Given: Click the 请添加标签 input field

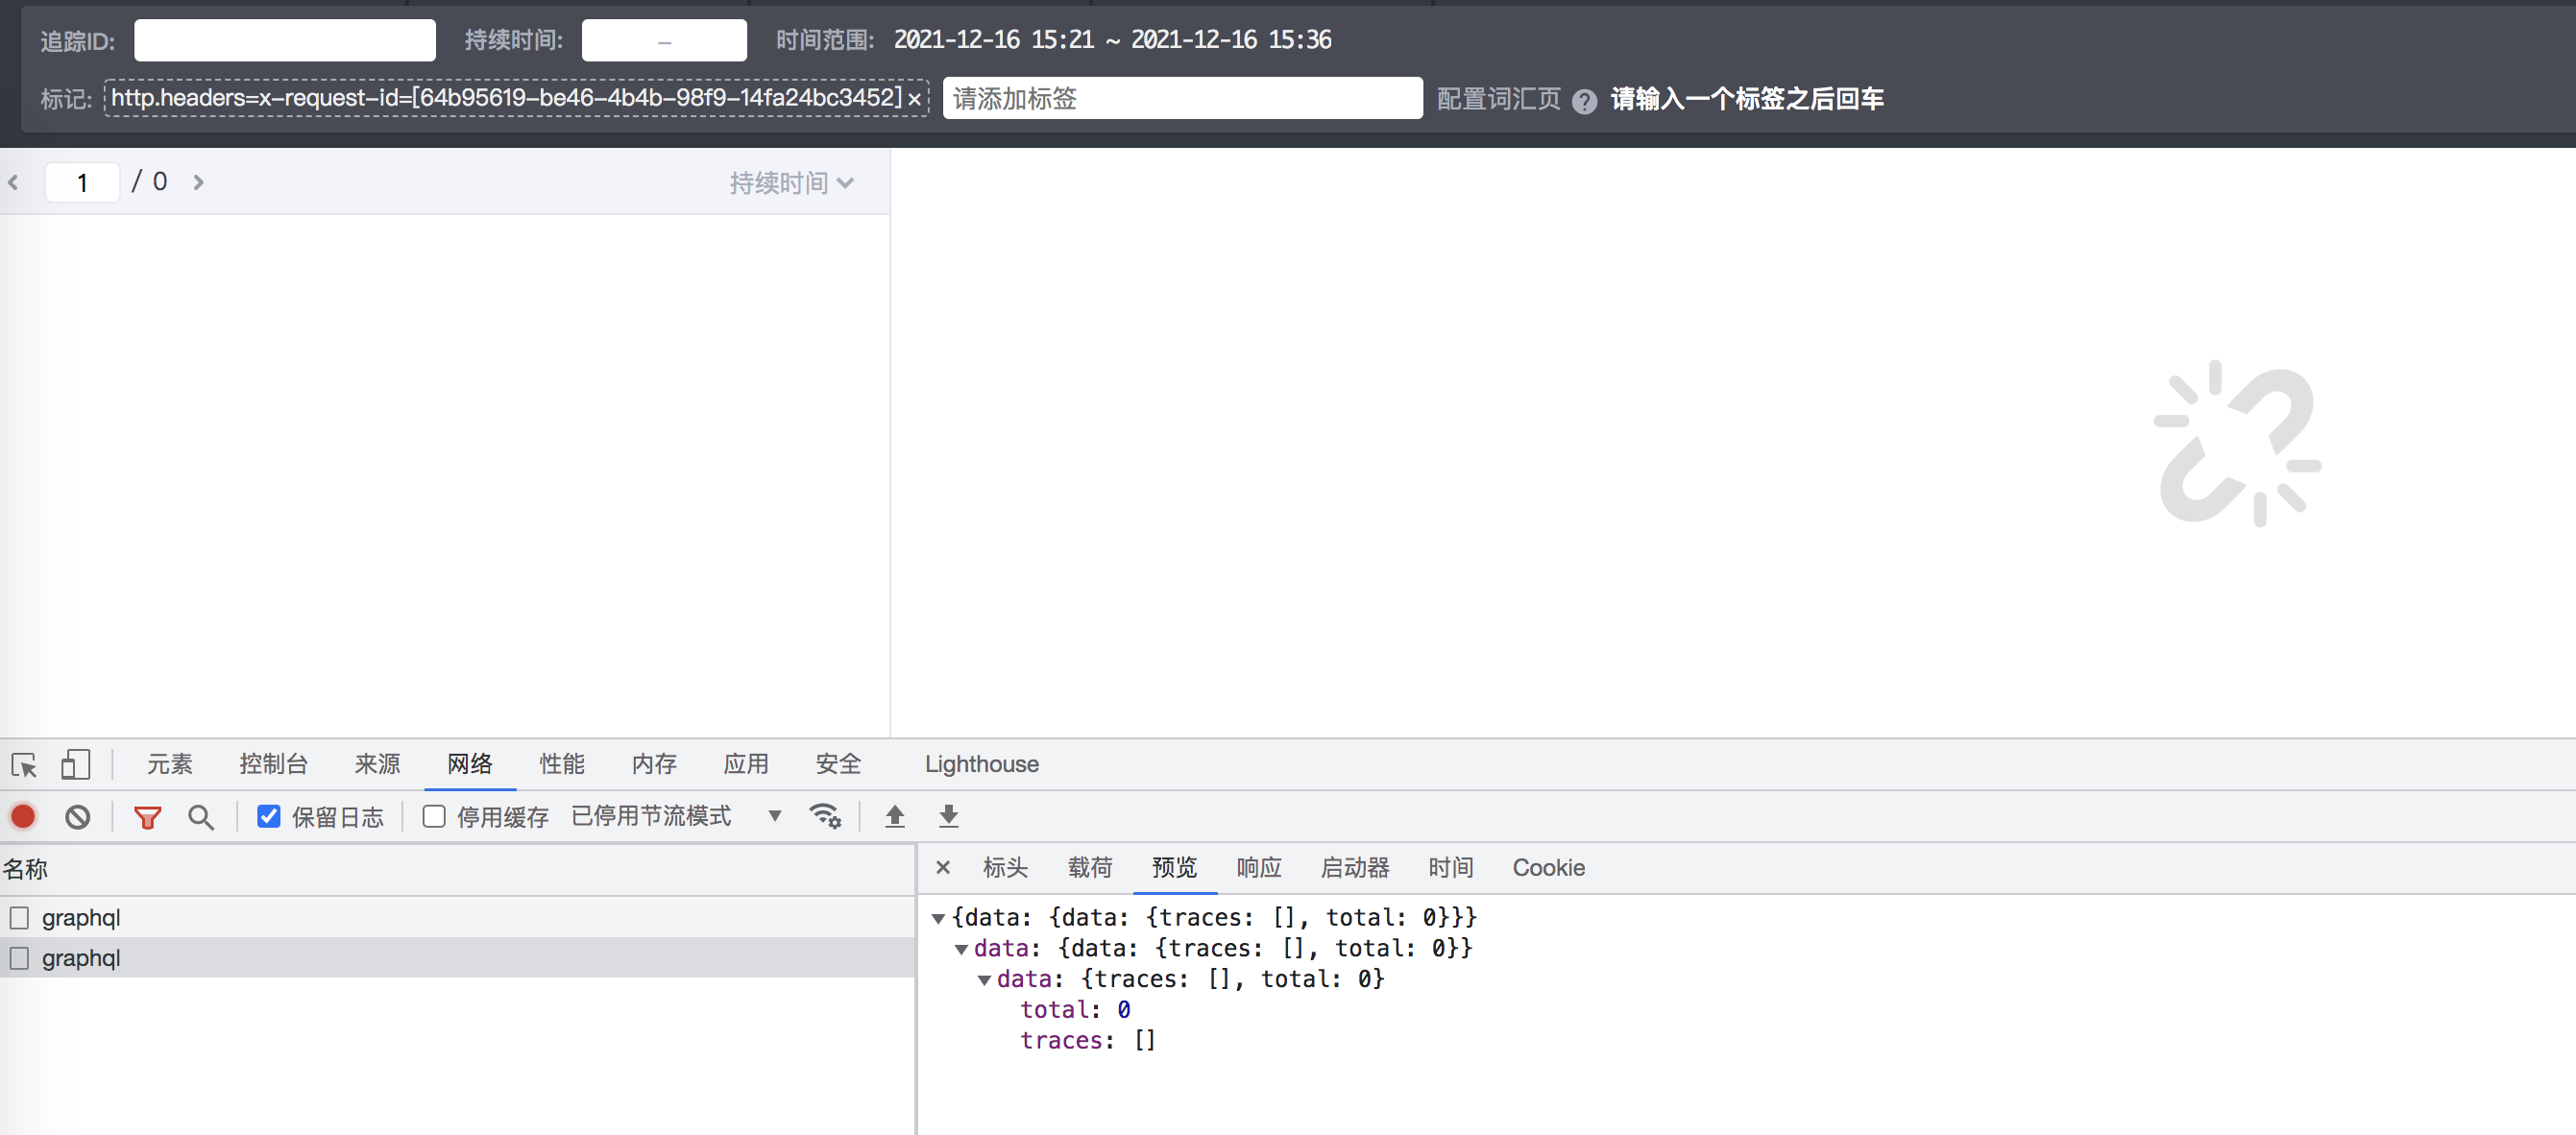Looking at the screenshot, I should 1182,98.
